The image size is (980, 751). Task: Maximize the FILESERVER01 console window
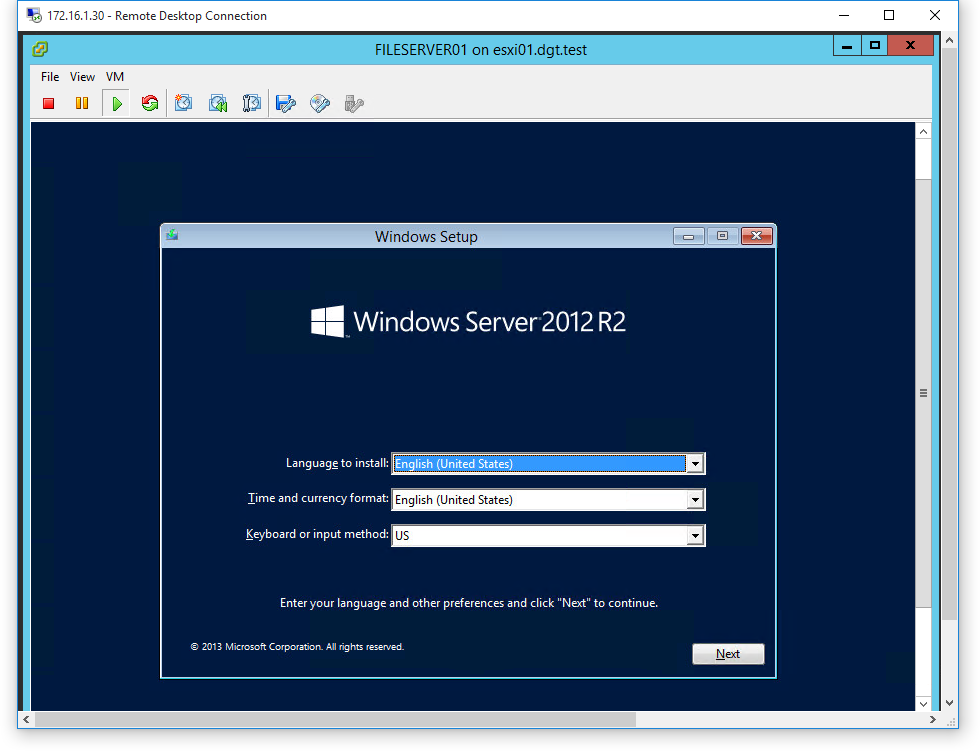[875, 46]
